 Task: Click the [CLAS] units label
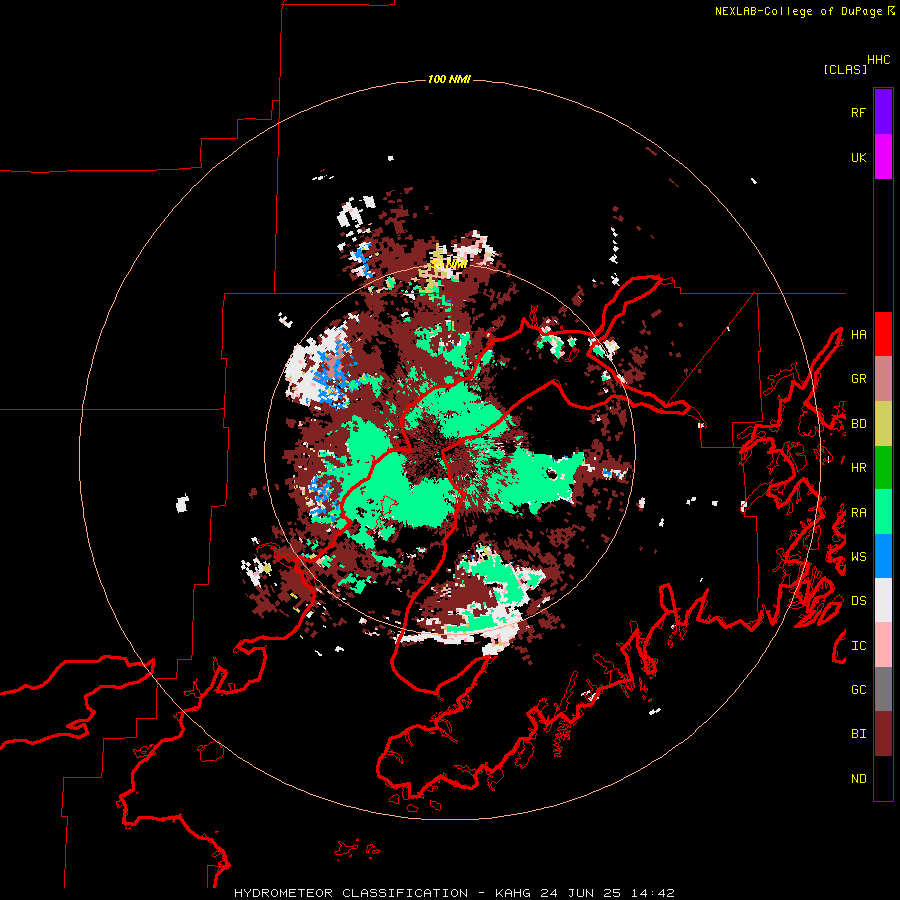(x=845, y=69)
